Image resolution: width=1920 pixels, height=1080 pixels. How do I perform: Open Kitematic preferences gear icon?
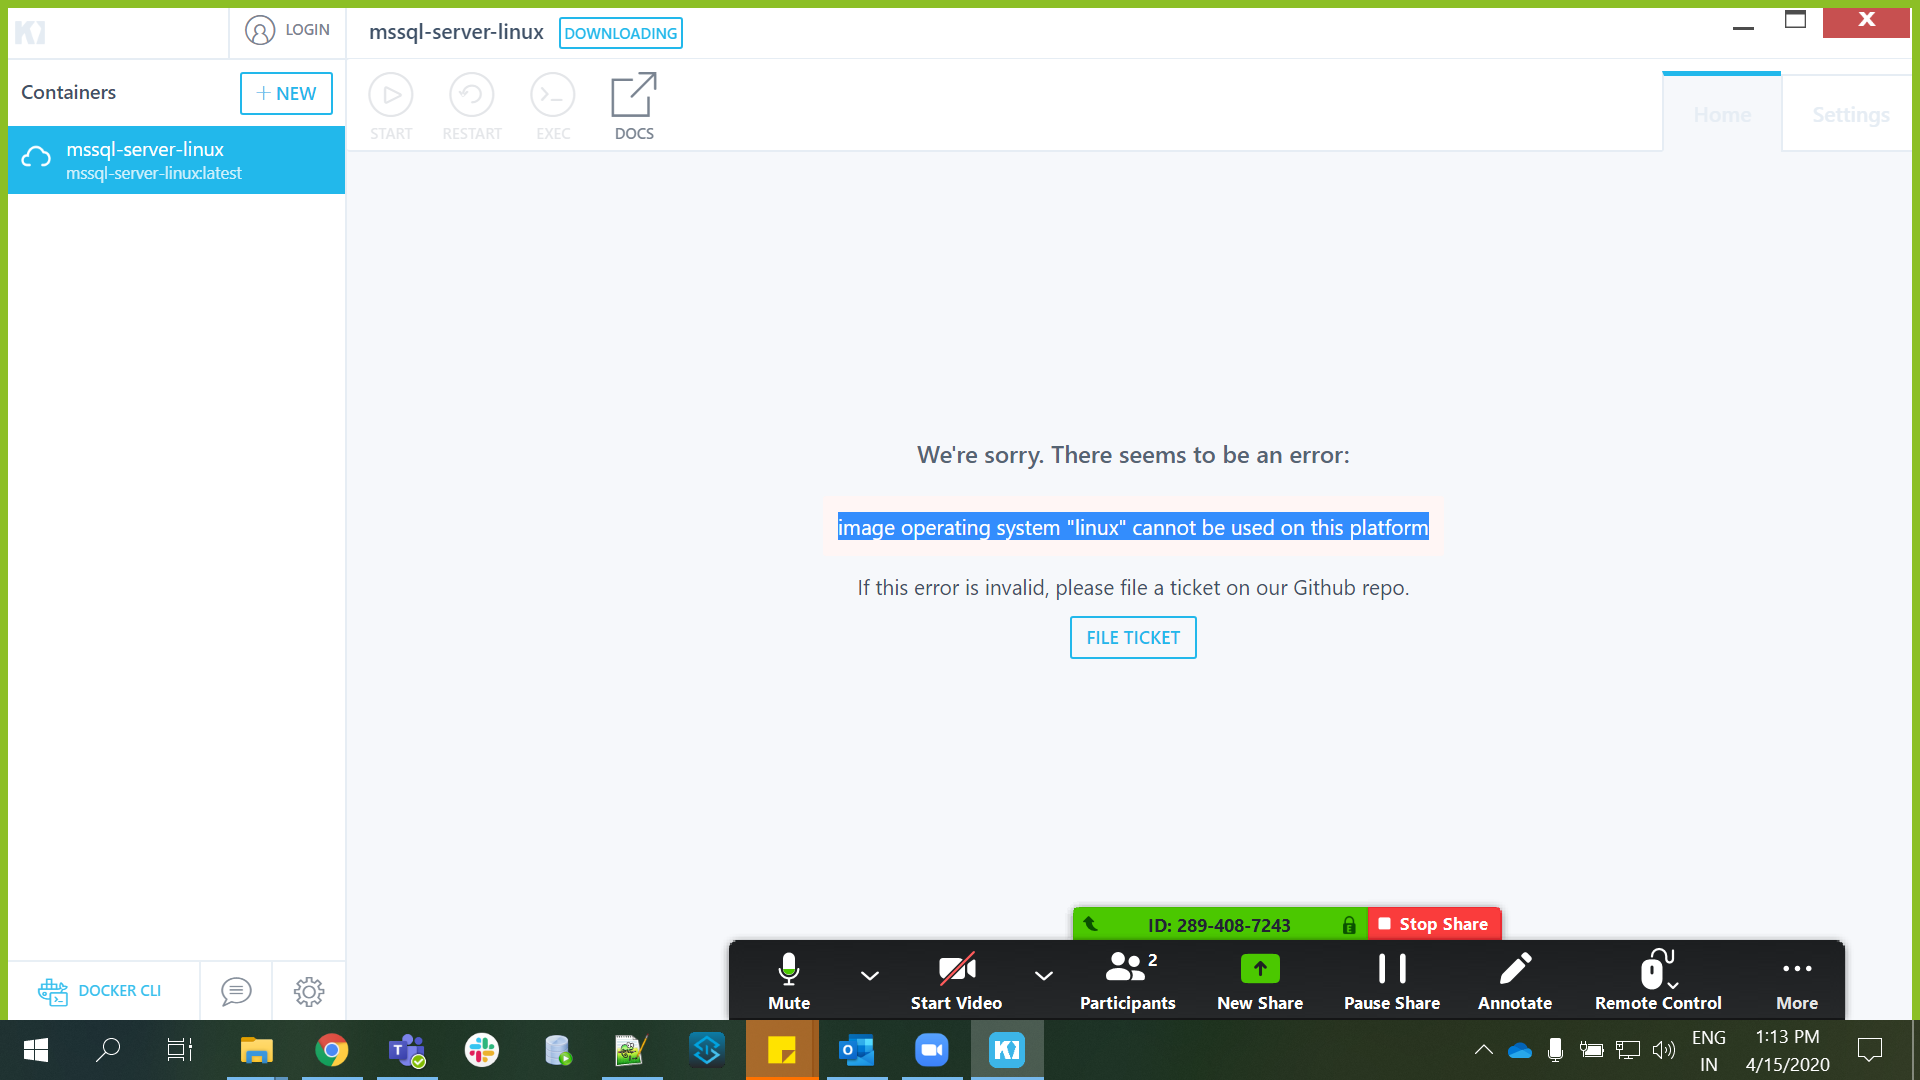(309, 991)
